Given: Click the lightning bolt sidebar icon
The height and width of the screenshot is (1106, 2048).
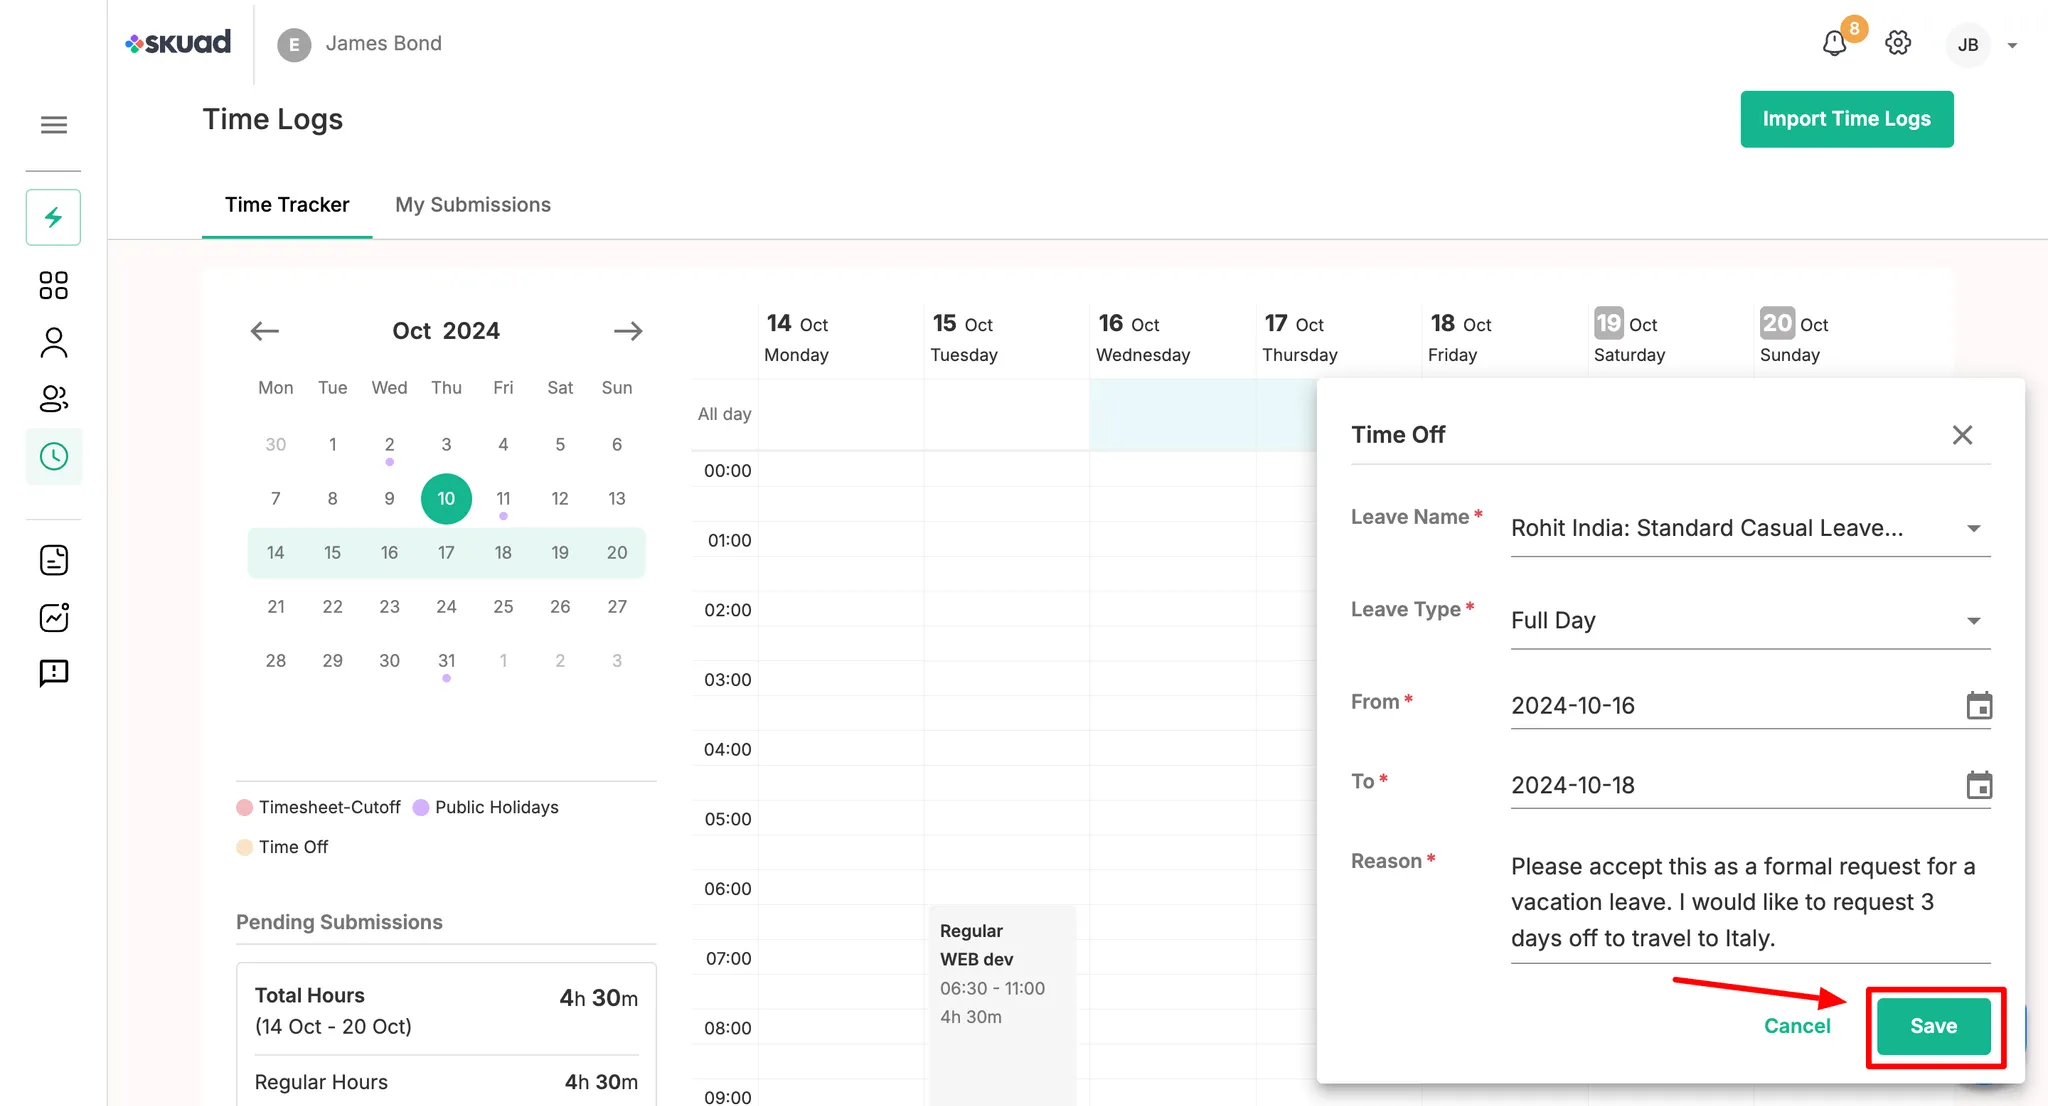Looking at the screenshot, I should (x=54, y=217).
